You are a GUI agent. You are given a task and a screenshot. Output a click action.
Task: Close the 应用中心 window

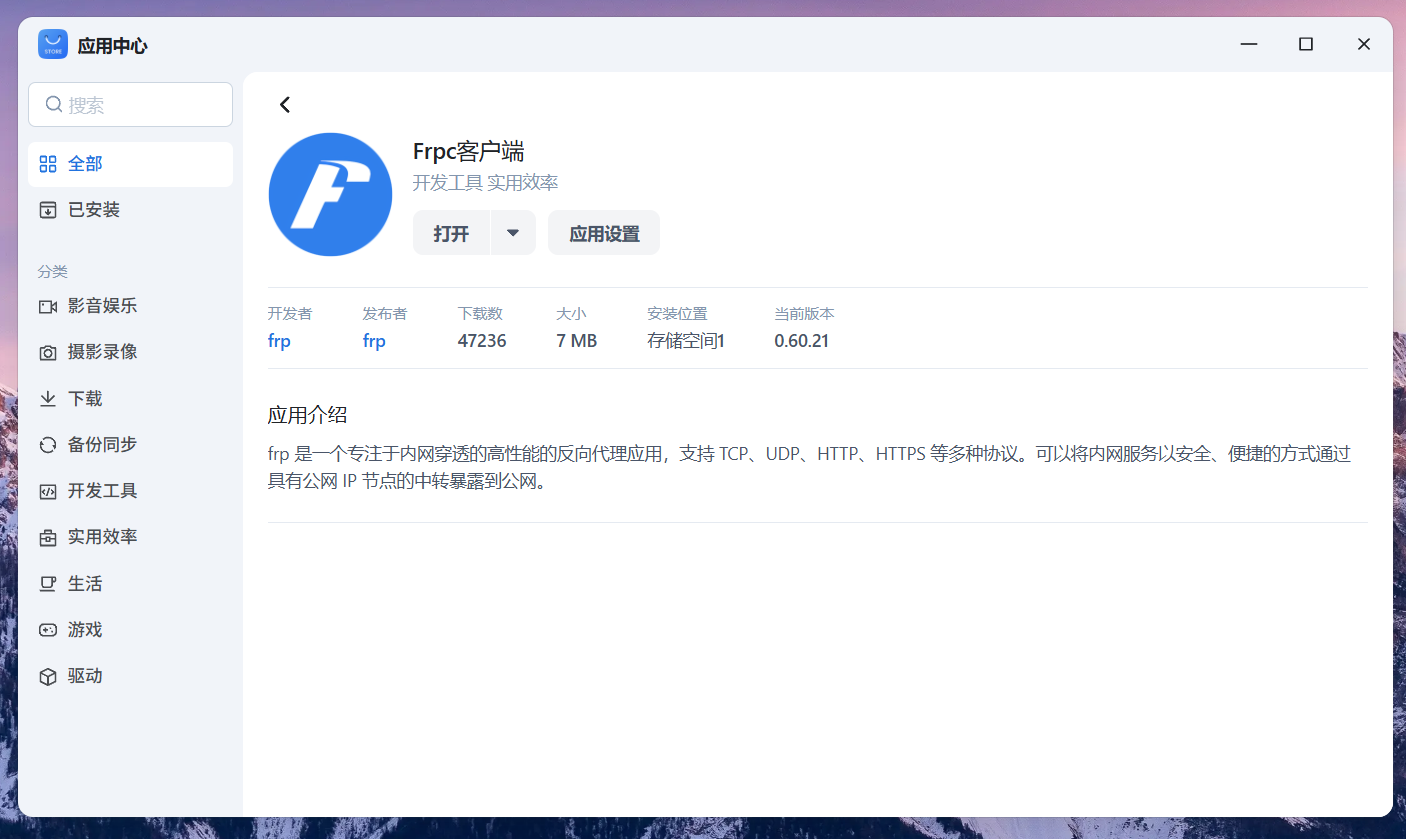[x=1363, y=44]
